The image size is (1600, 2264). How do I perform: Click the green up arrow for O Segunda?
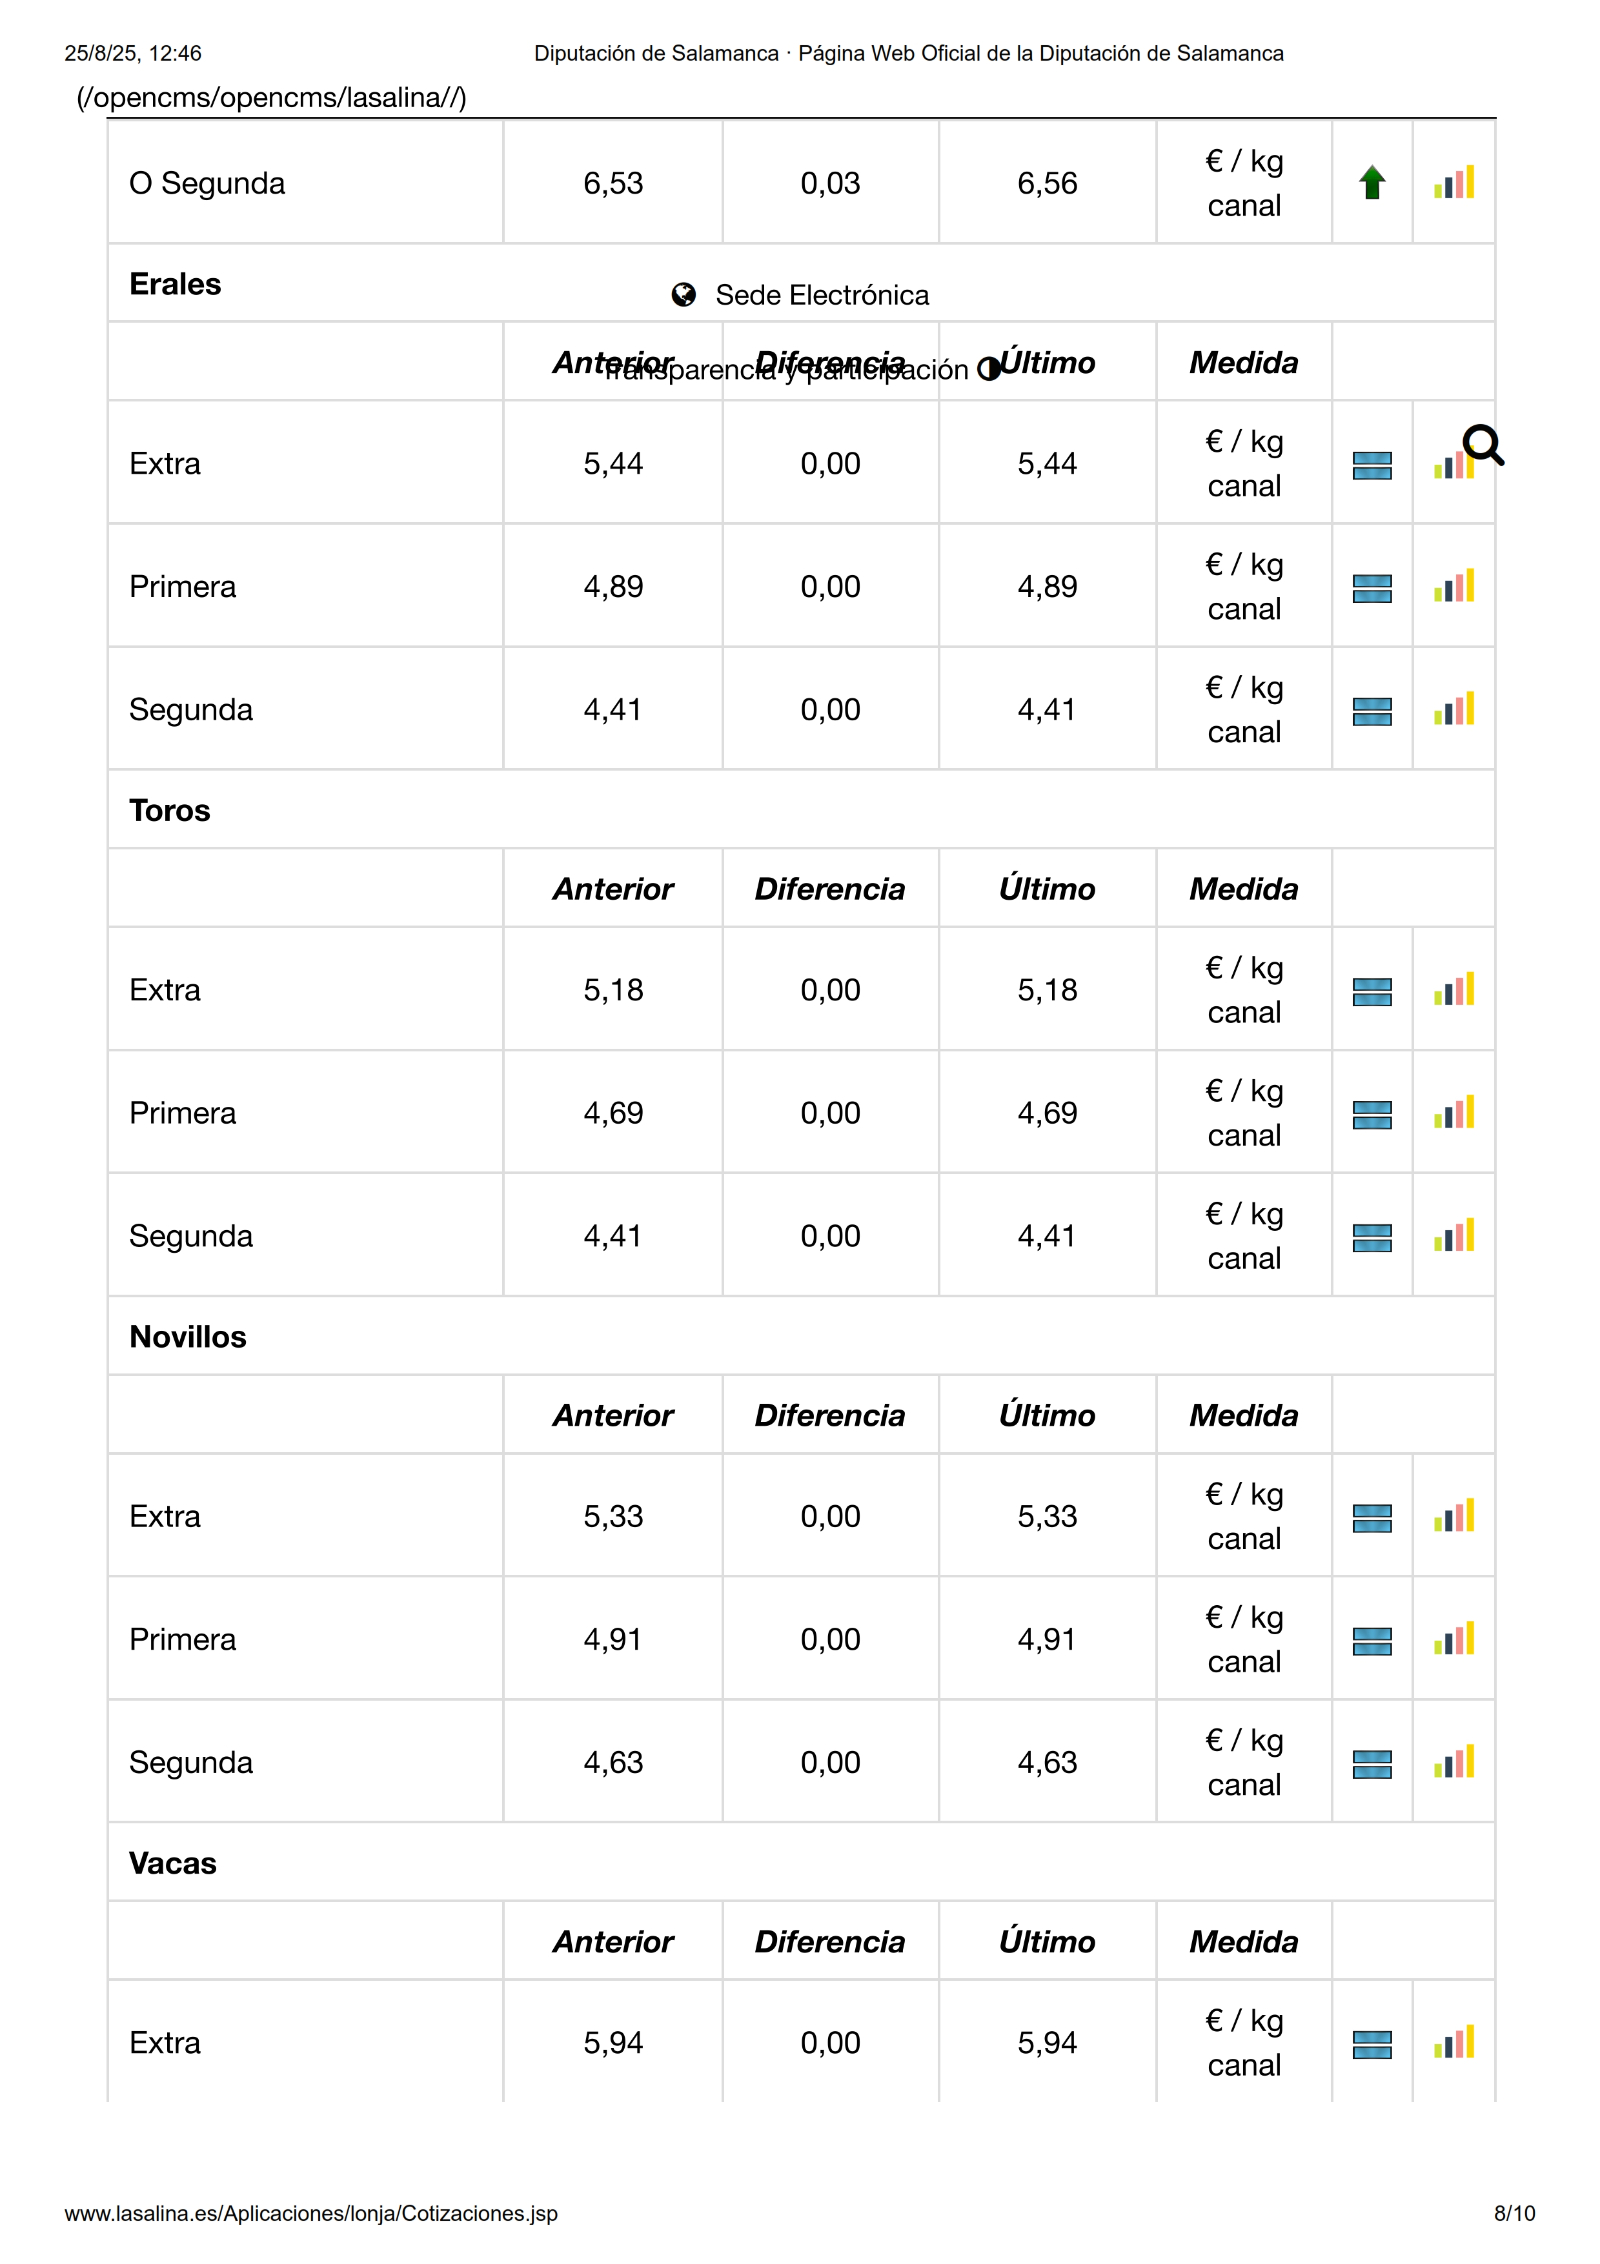[x=1372, y=183]
